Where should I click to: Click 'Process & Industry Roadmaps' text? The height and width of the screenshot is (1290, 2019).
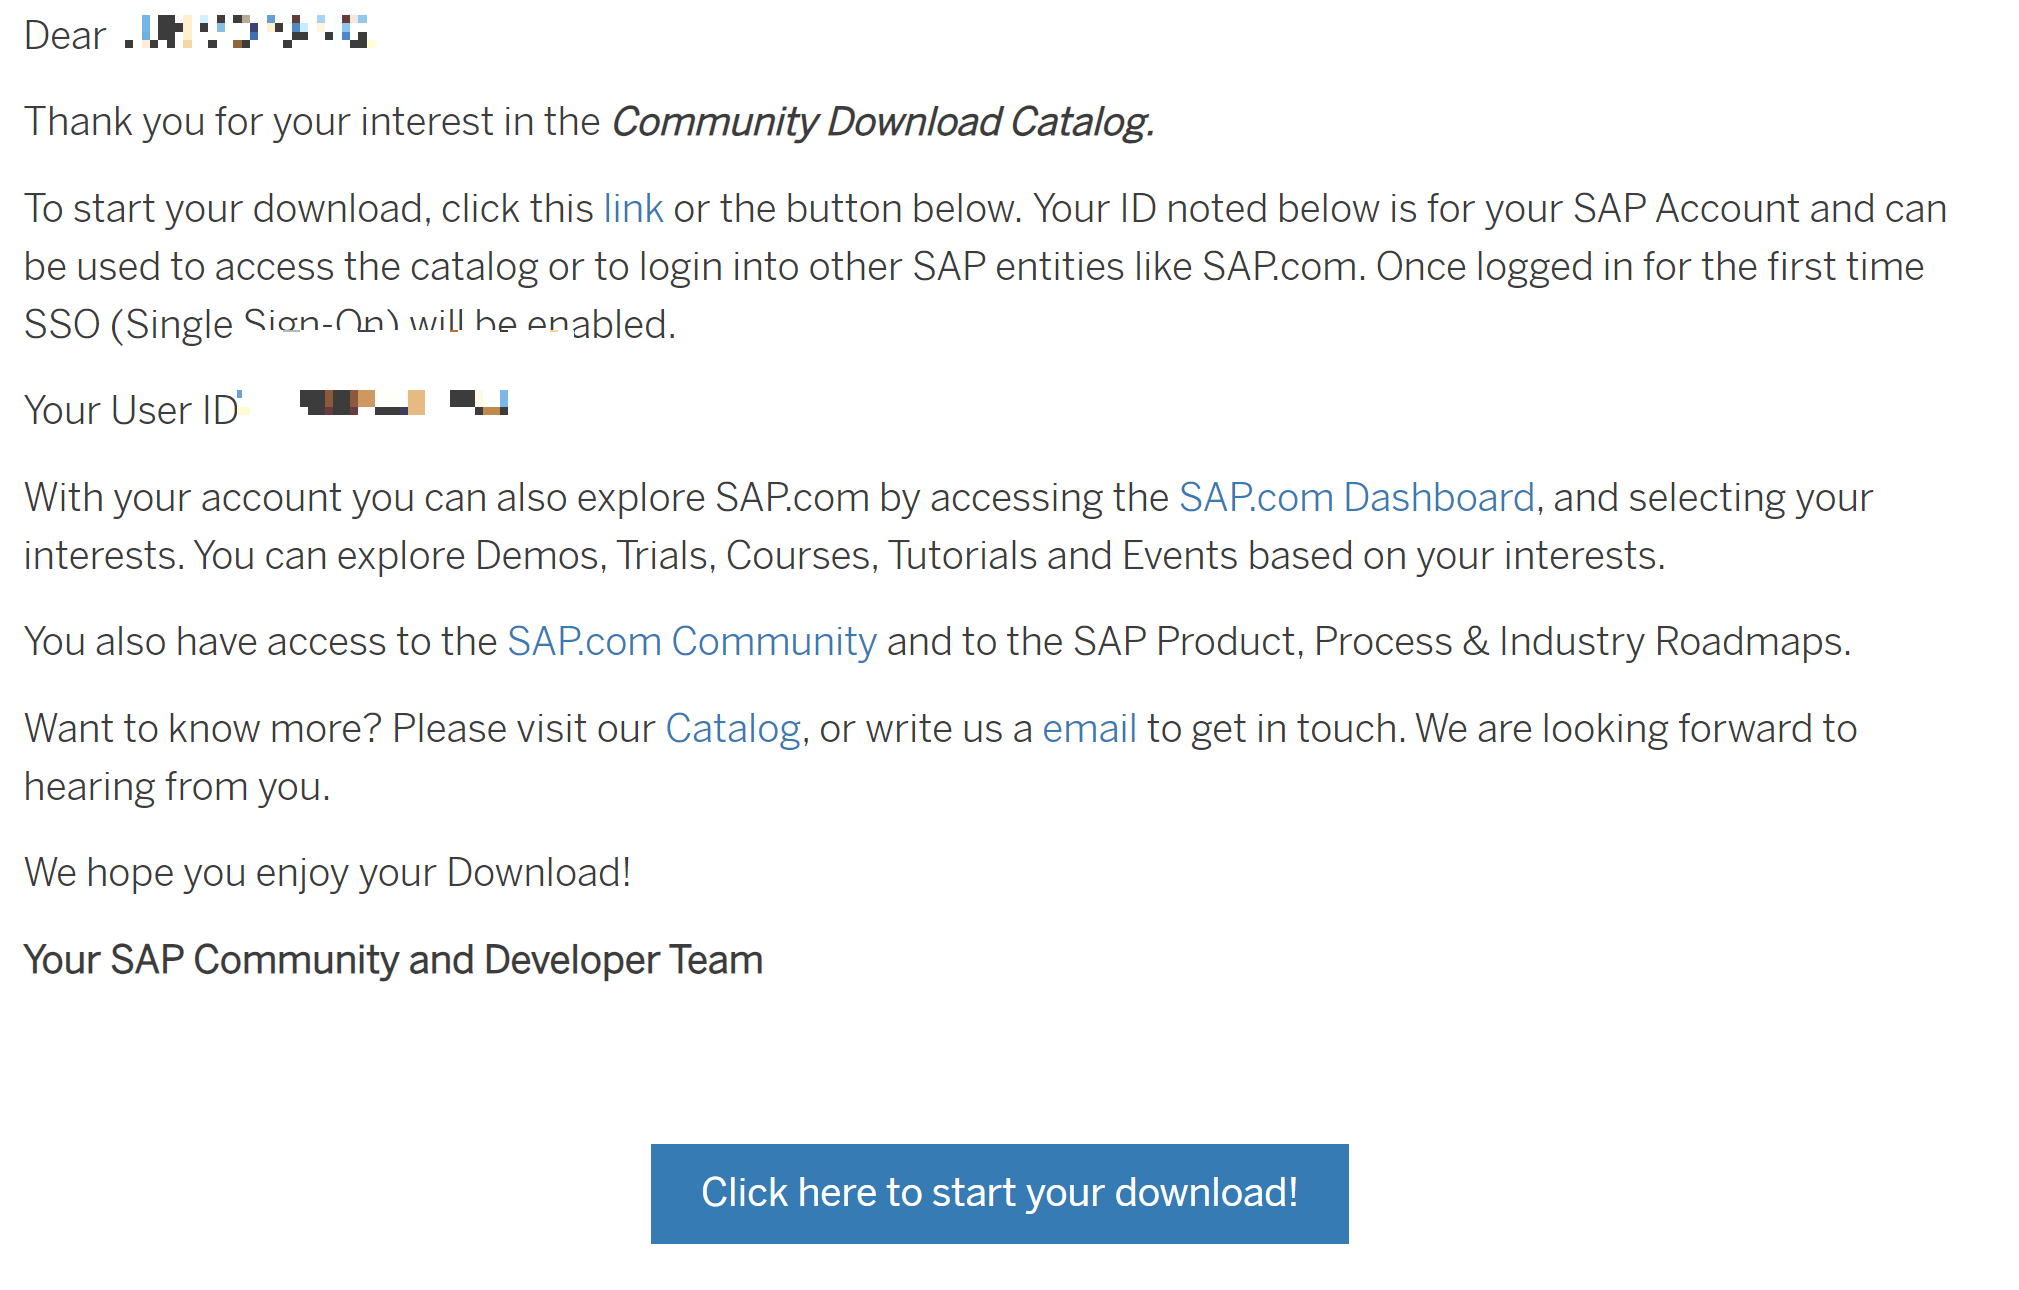1580,642
